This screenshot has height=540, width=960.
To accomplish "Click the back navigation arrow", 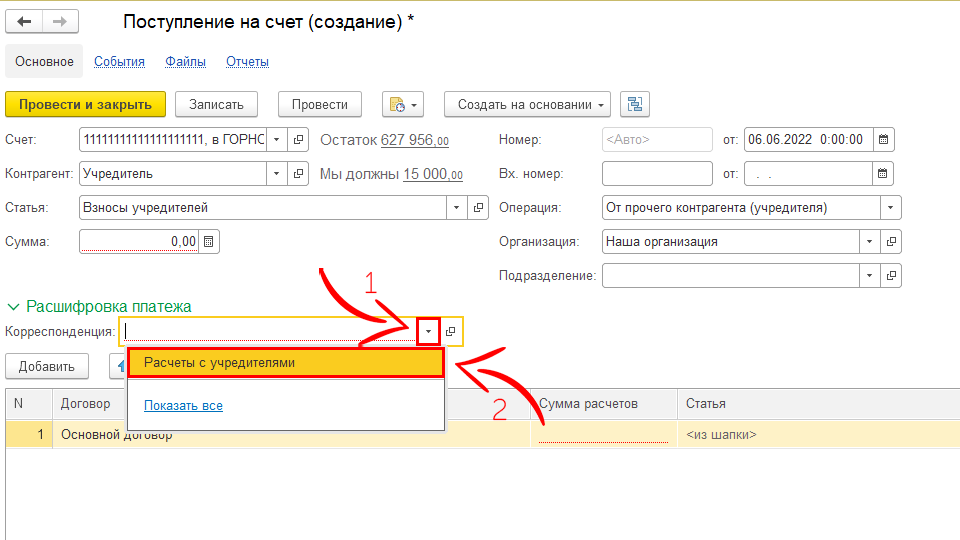I will click(25, 22).
